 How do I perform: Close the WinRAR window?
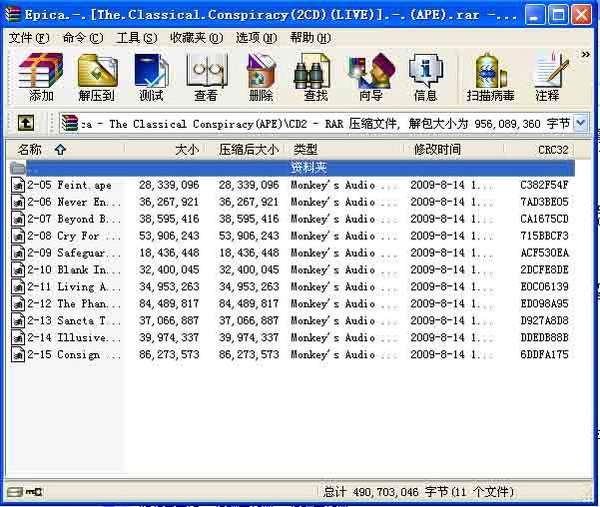[581, 15]
